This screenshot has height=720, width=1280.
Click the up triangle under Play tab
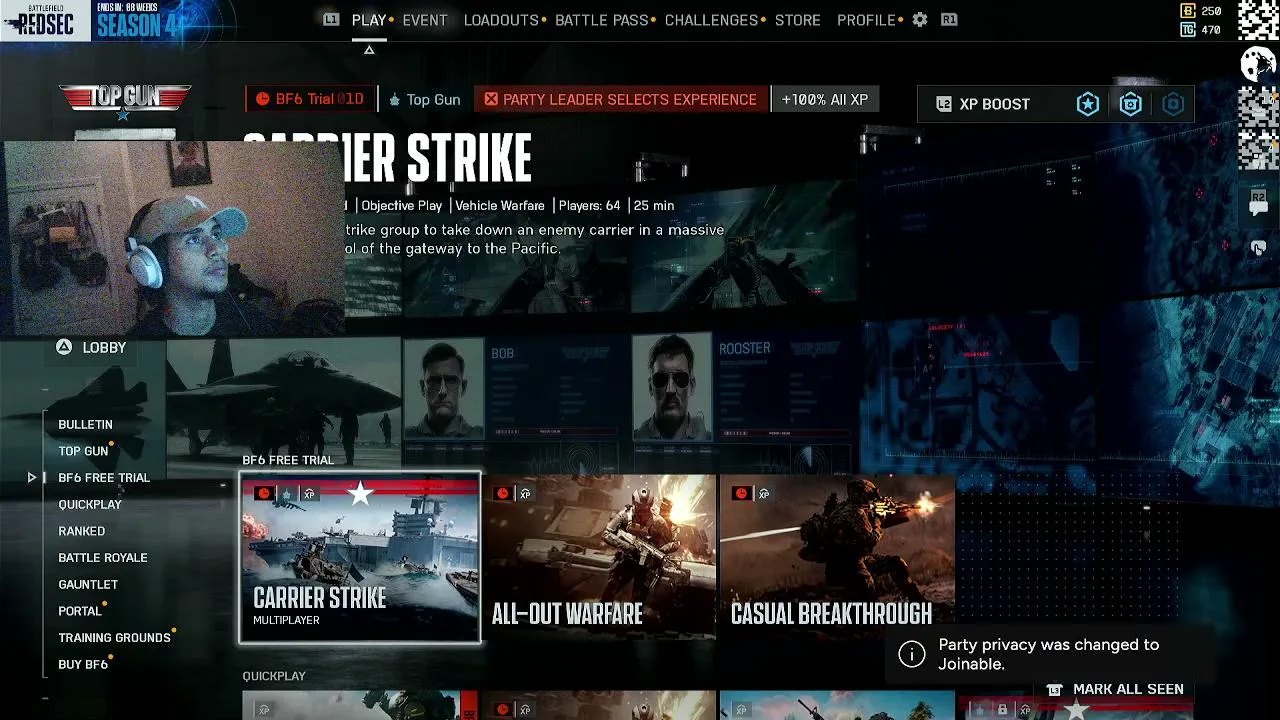point(369,50)
